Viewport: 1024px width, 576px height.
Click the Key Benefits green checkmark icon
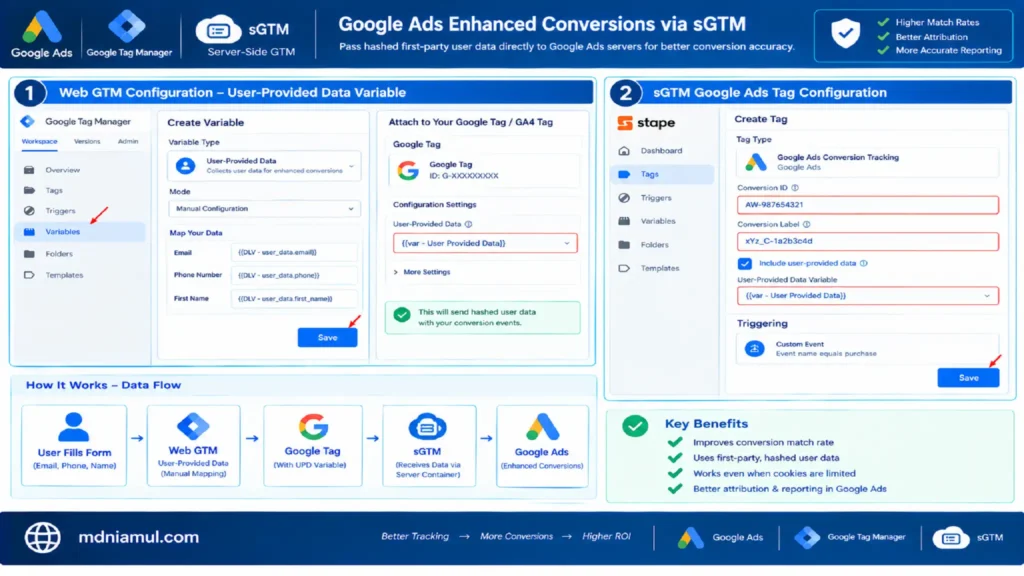635,426
